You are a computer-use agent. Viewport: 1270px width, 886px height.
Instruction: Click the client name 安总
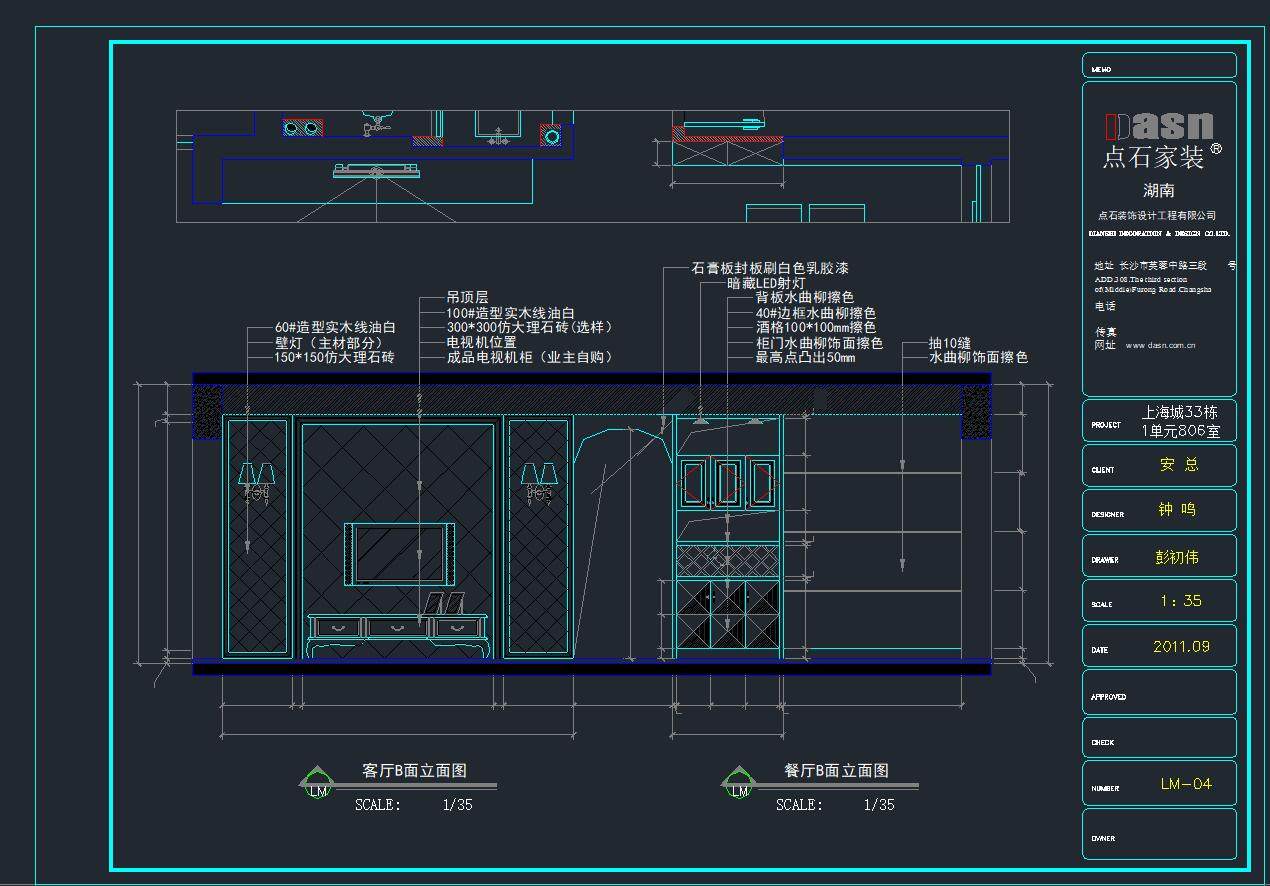1178,465
